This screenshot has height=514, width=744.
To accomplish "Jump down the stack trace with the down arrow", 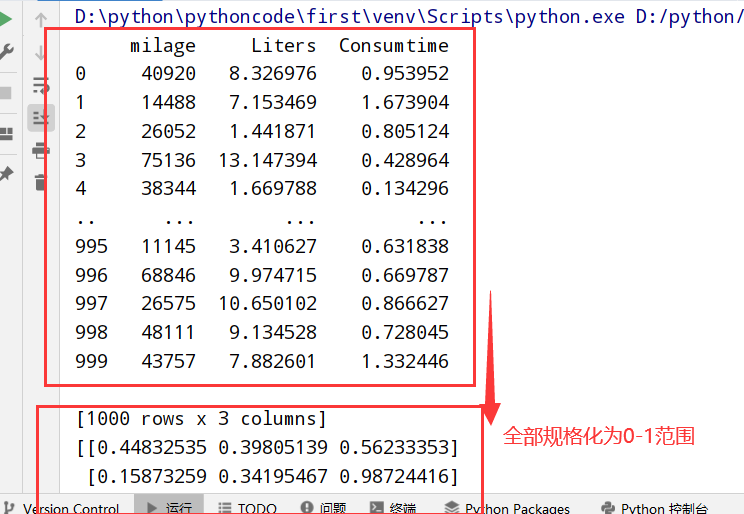I will [41, 52].
